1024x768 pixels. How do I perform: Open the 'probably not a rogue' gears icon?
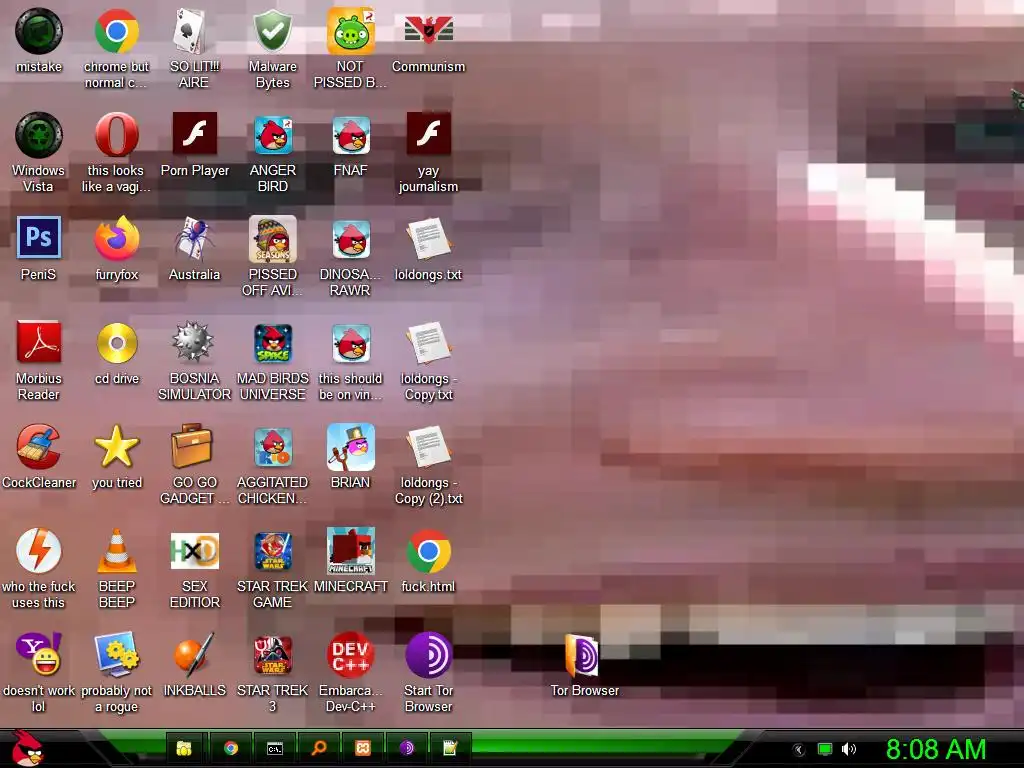click(116, 654)
